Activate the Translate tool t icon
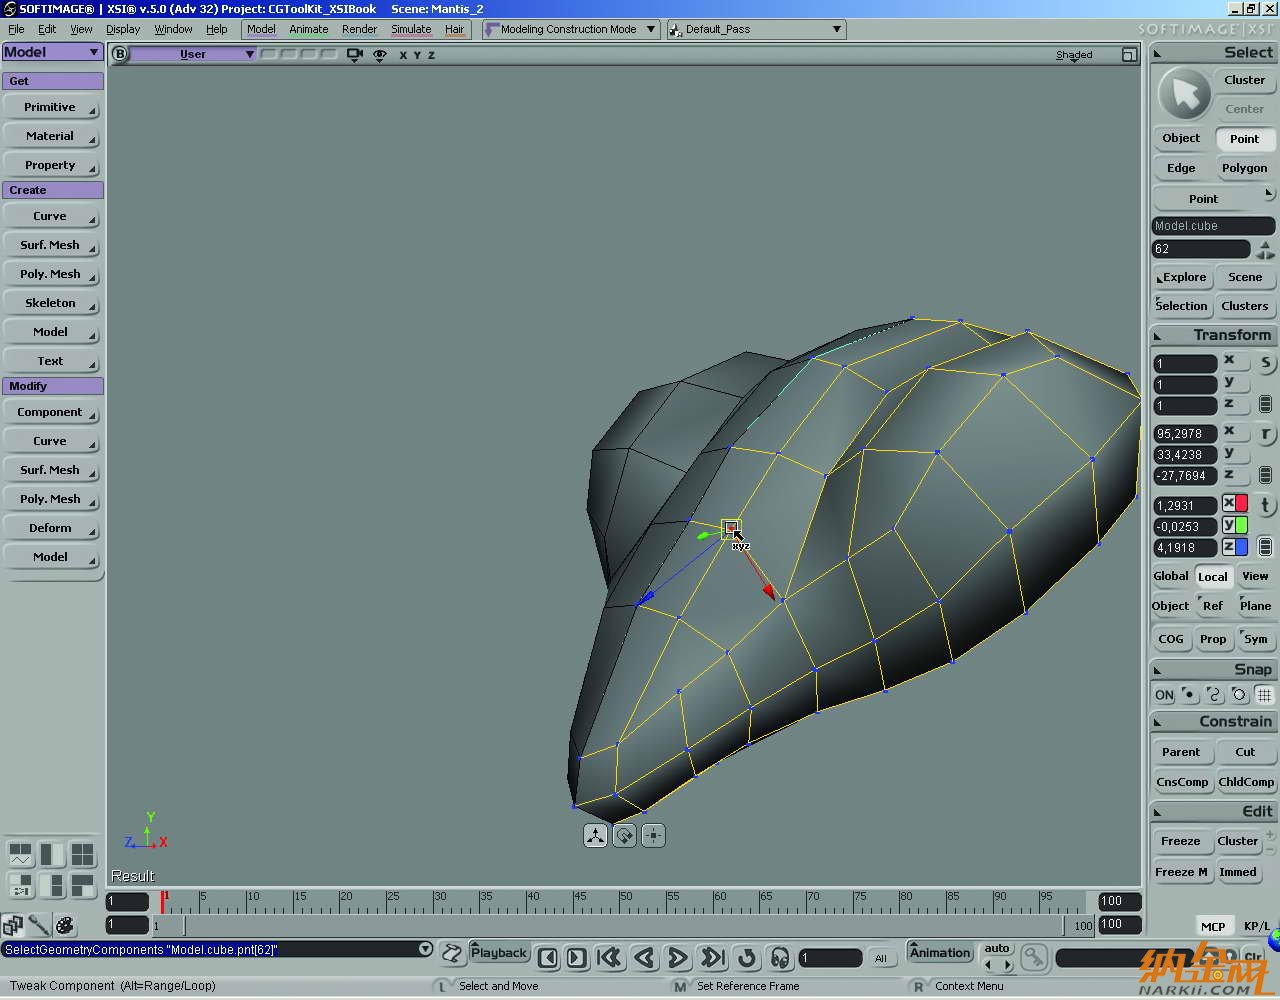This screenshot has width=1280, height=1000. (x=1265, y=506)
